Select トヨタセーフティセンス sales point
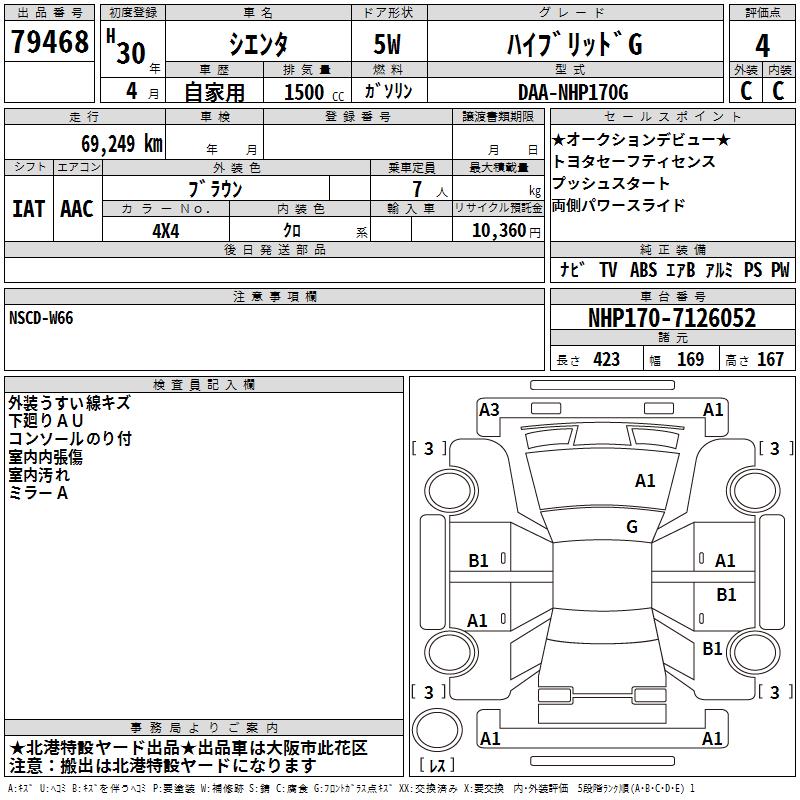Viewport: 800px width, 800px height. tap(634, 161)
